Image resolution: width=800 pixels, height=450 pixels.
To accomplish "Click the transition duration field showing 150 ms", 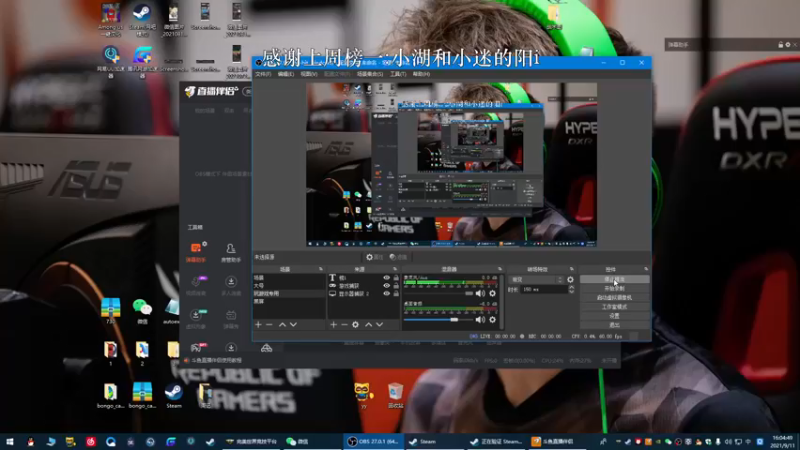I will point(543,289).
